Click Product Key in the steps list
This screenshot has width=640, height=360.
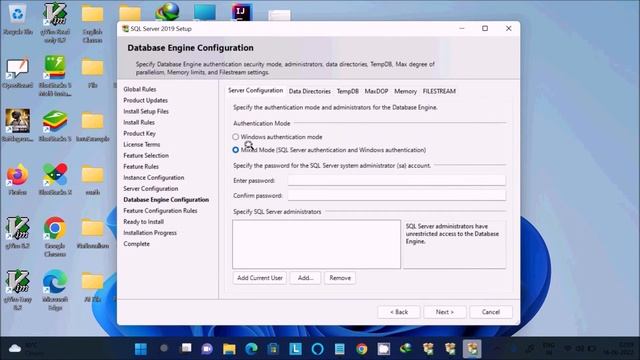pyautogui.click(x=139, y=133)
